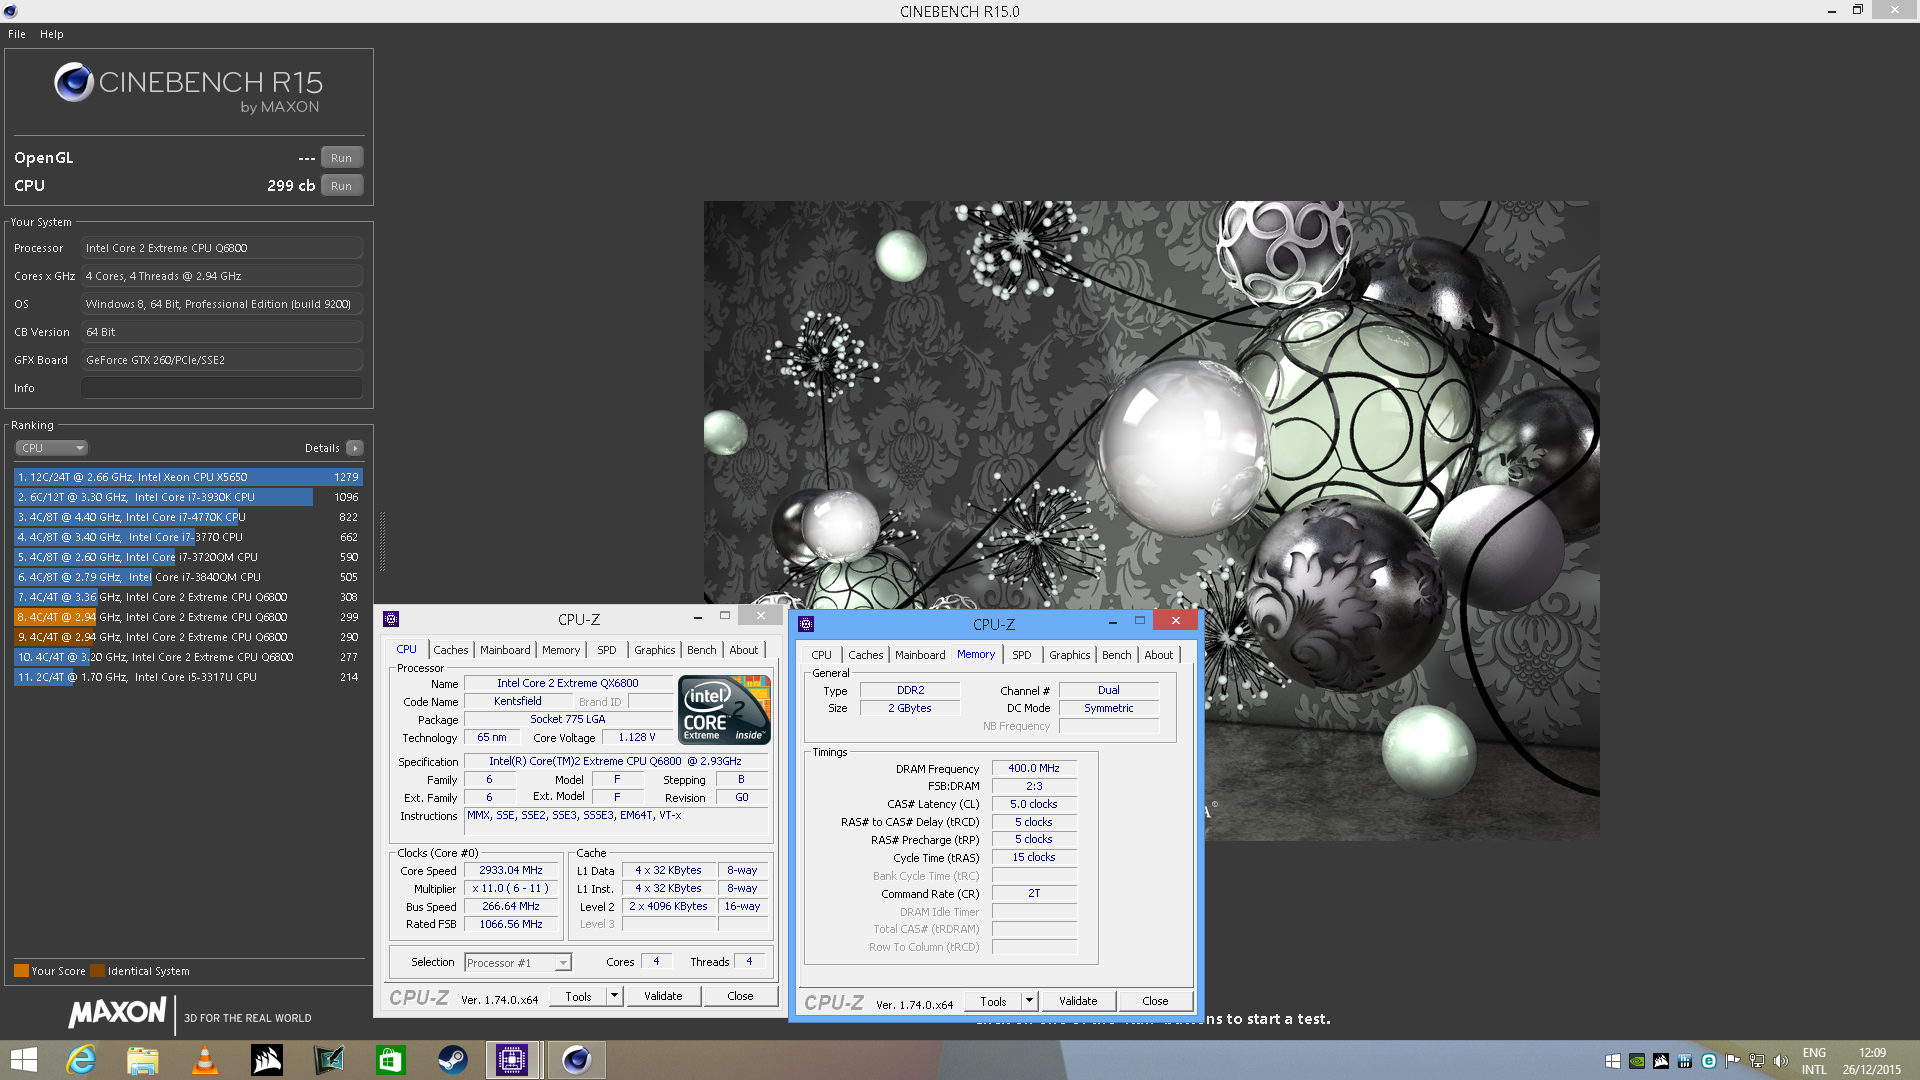Open File Explorer on the taskbar
1920x1080 pixels.
(x=142, y=1060)
